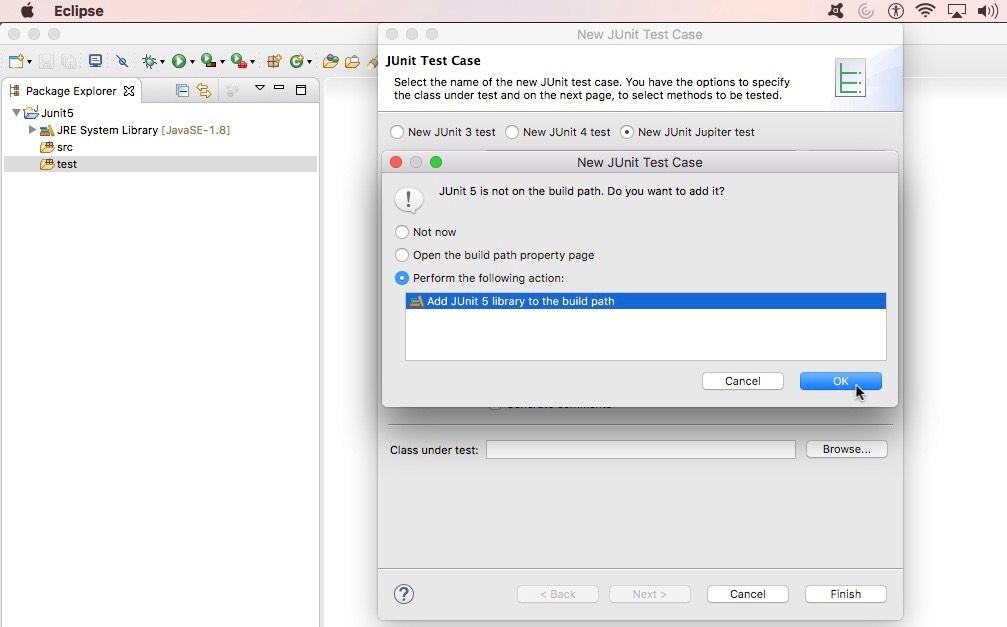Image resolution: width=1007 pixels, height=627 pixels.
Task: Click the help question mark icon
Action: tap(403, 594)
